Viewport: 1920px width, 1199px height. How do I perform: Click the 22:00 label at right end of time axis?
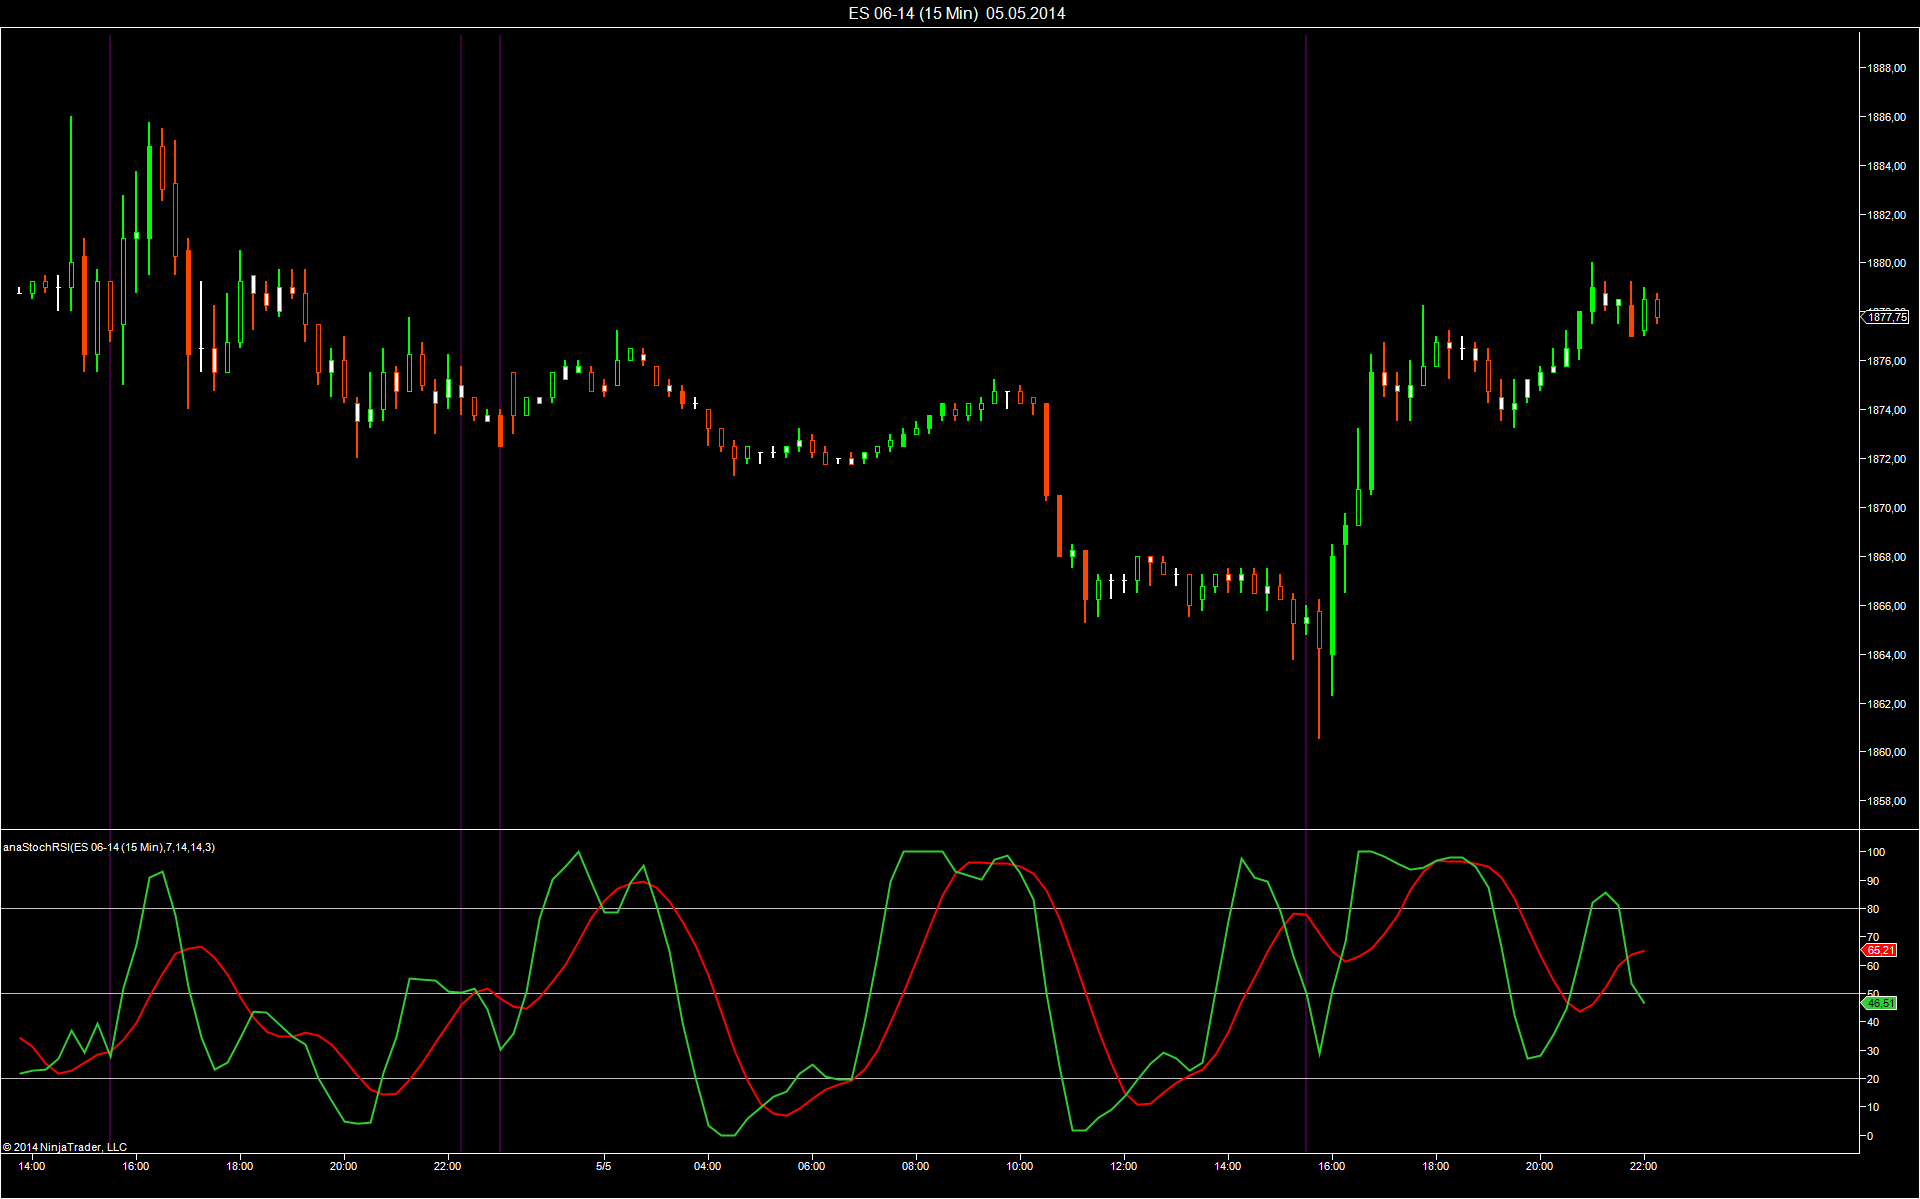(1643, 1166)
